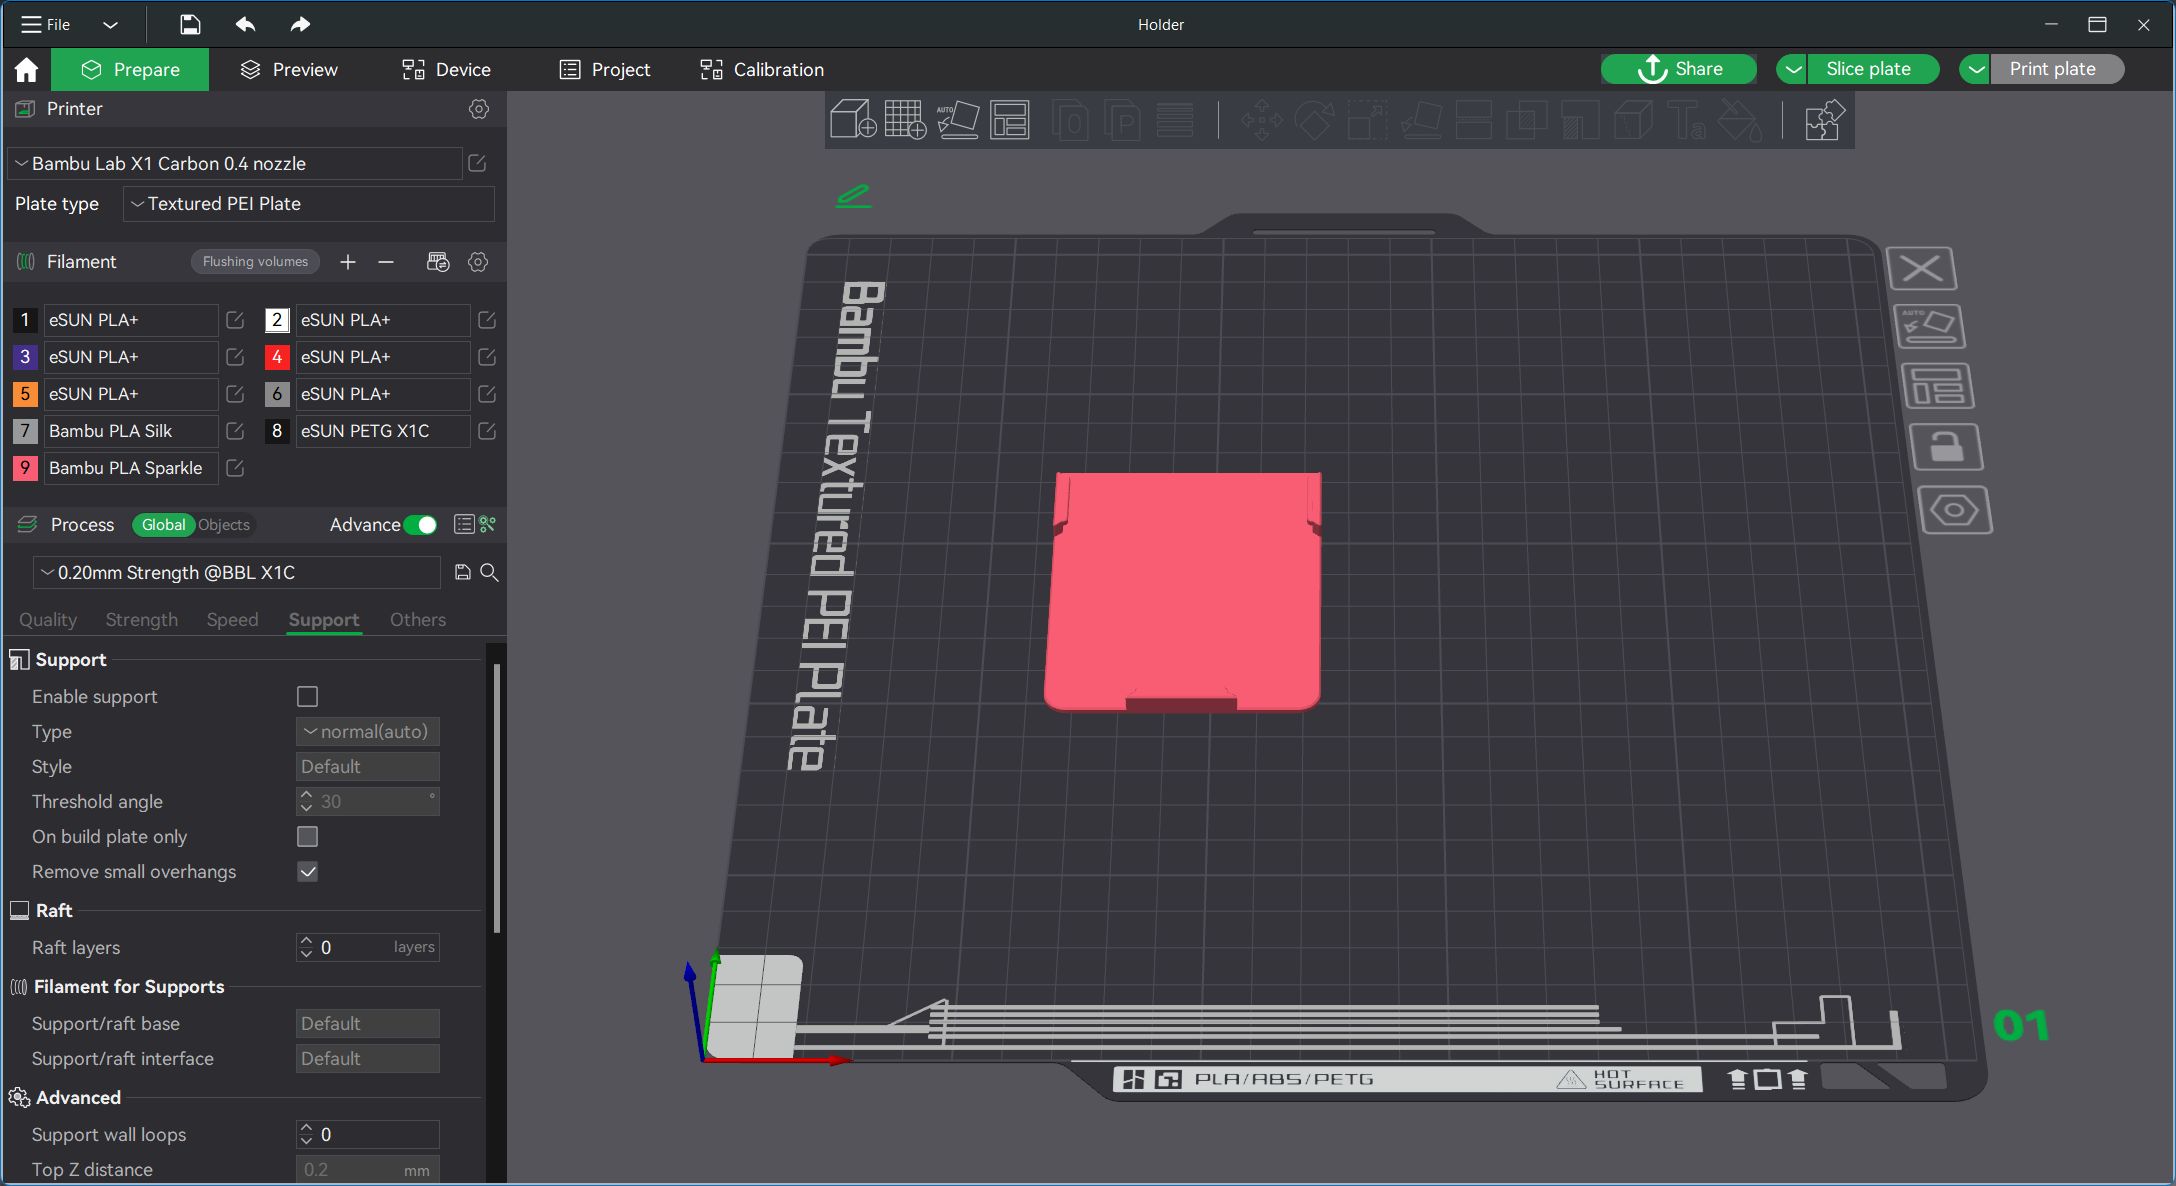Uncheck Remove small overhangs checkbox
The height and width of the screenshot is (1186, 2176).
pyautogui.click(x=308, y=872)
